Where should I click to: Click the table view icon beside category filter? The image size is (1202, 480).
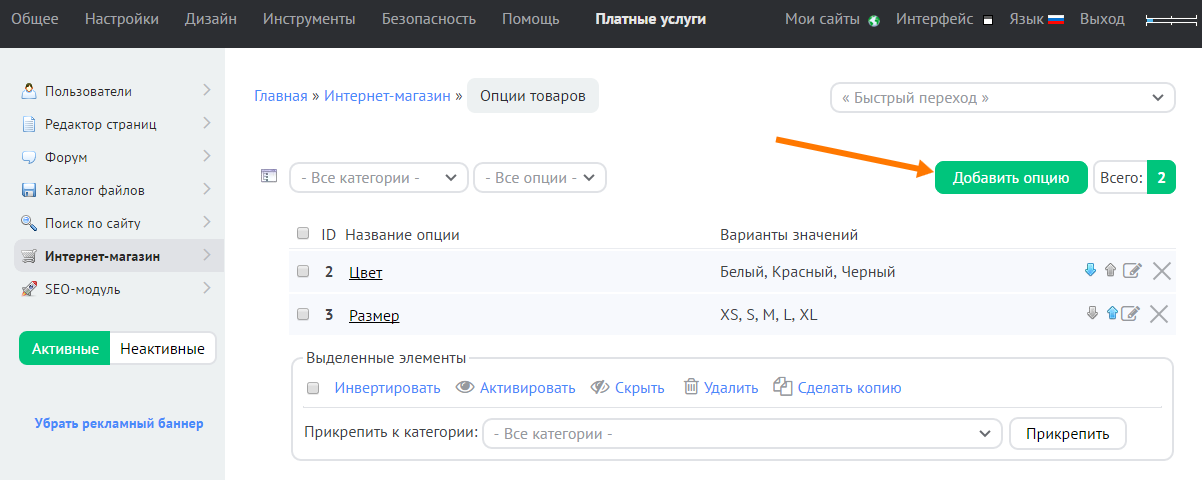click(x=268, y=176)
